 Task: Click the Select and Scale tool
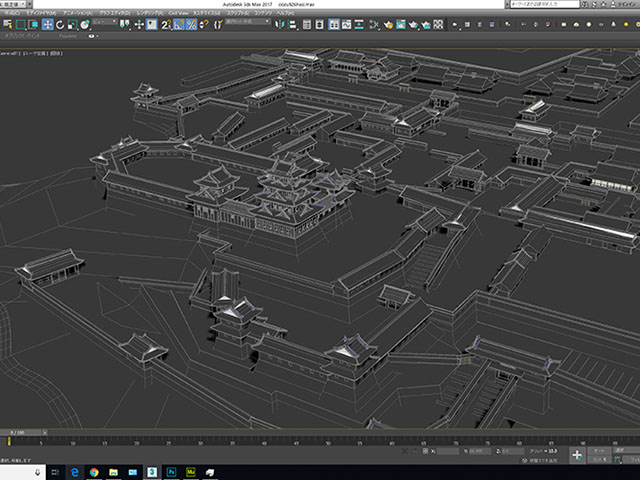click(x=72, y=25)
